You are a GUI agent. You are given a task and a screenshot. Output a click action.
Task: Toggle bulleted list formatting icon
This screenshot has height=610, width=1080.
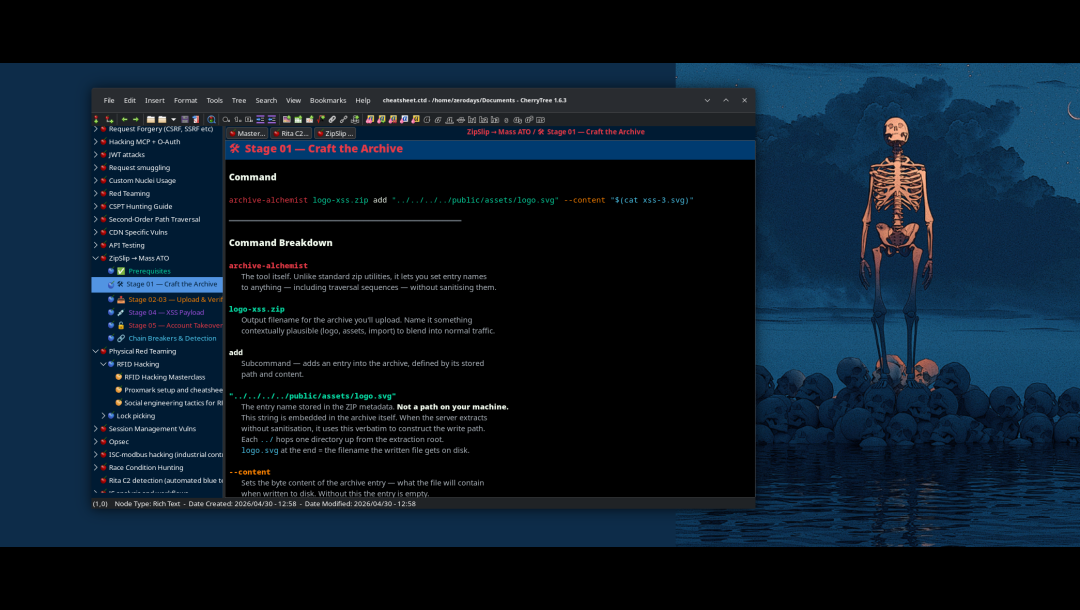coord(226,119)
